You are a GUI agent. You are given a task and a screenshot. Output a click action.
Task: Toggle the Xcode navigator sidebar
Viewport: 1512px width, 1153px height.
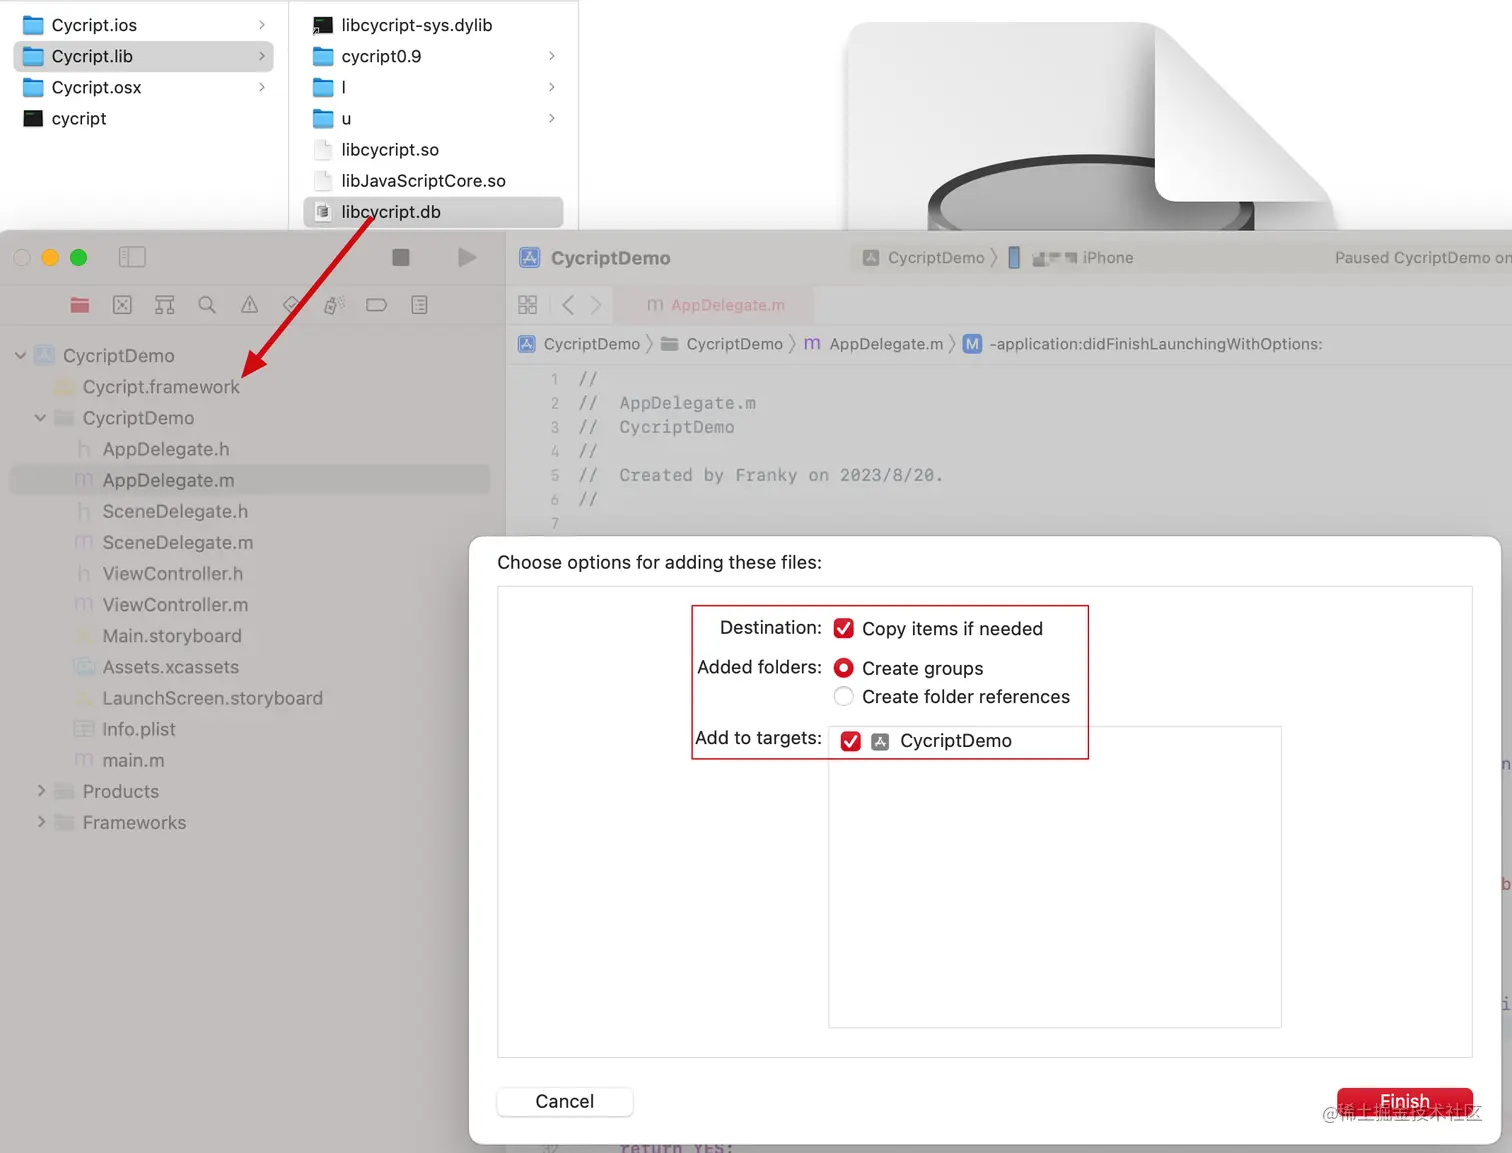[x=132, y=257]
